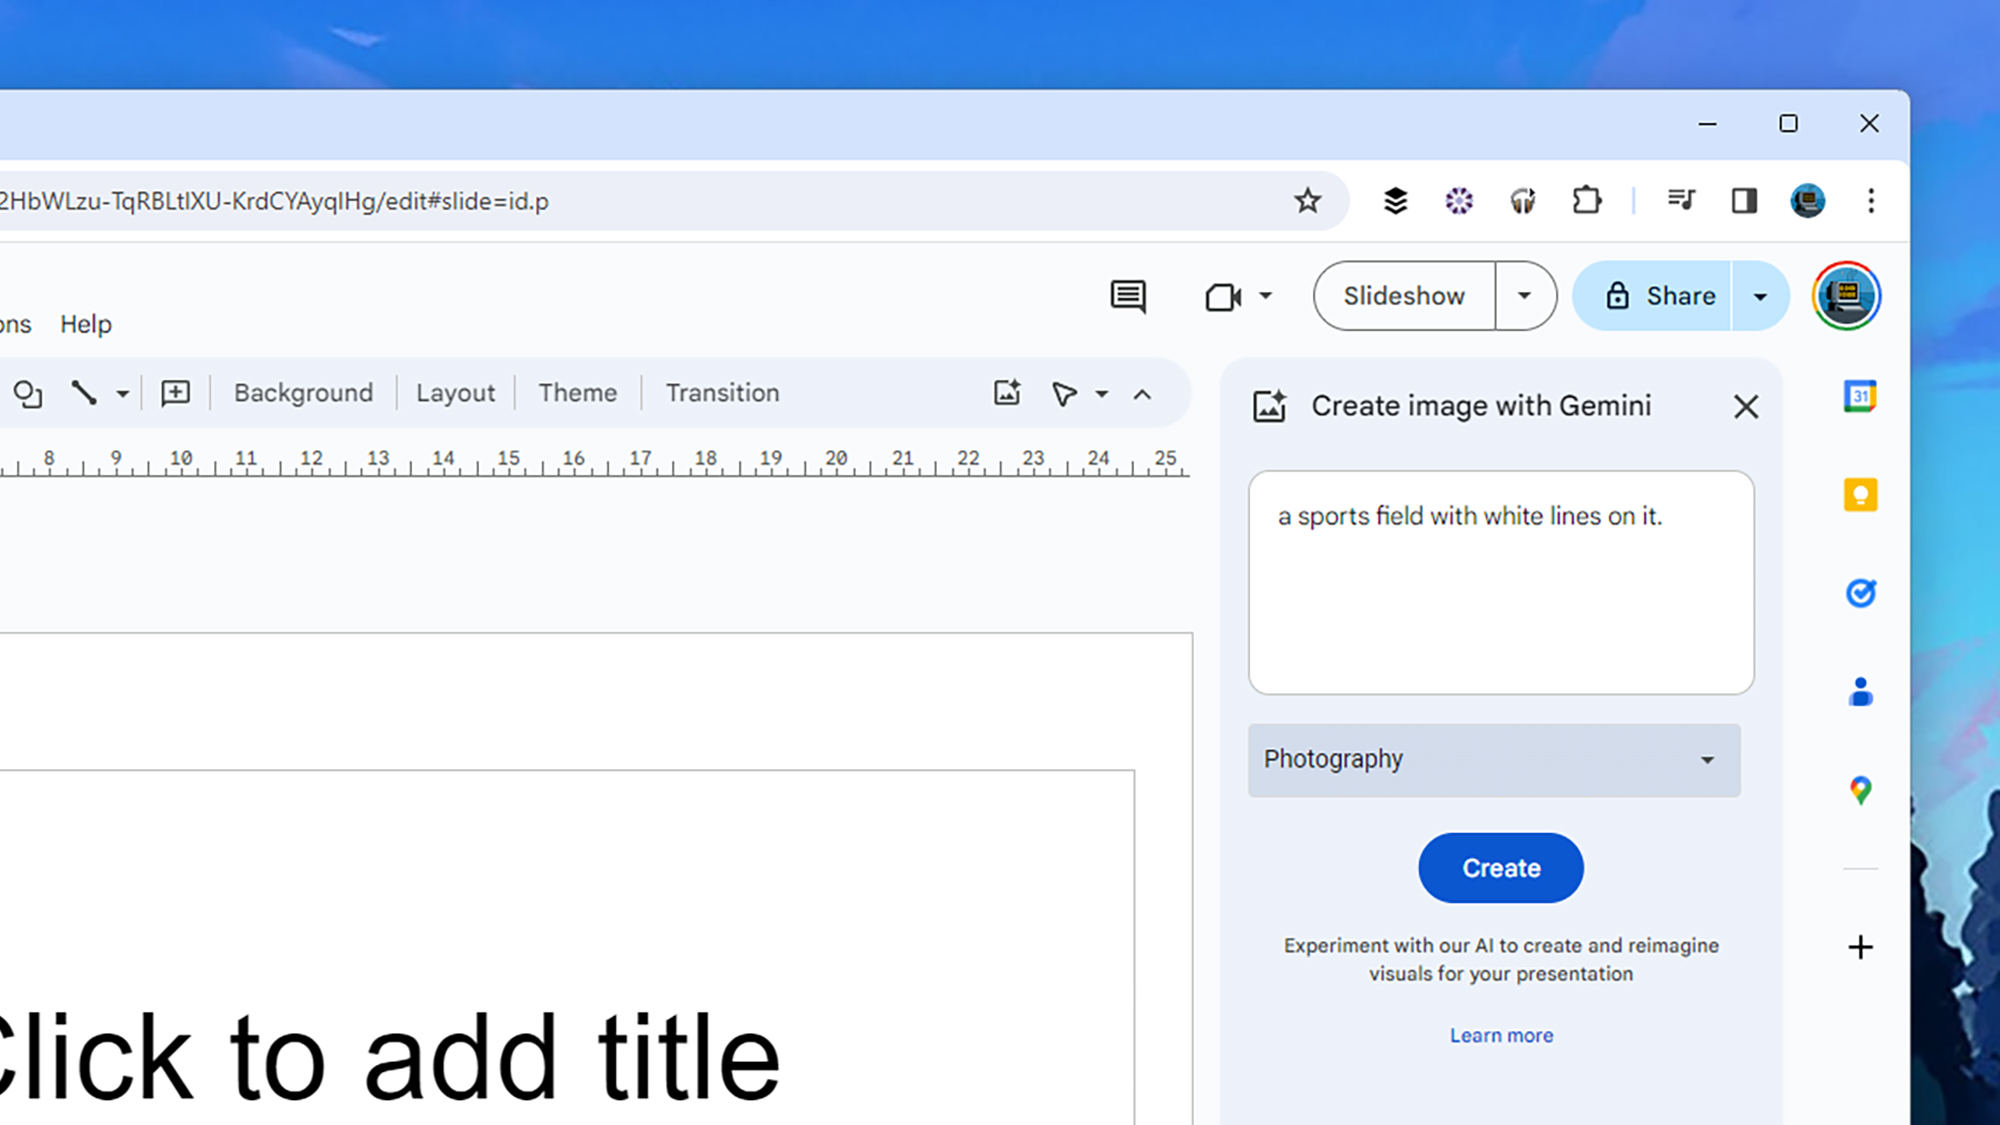The height and width of the screenshot is (1125, 2000).
Task: Click the Create image with Gemini toolbar icon
Action: pos(1007,393)
